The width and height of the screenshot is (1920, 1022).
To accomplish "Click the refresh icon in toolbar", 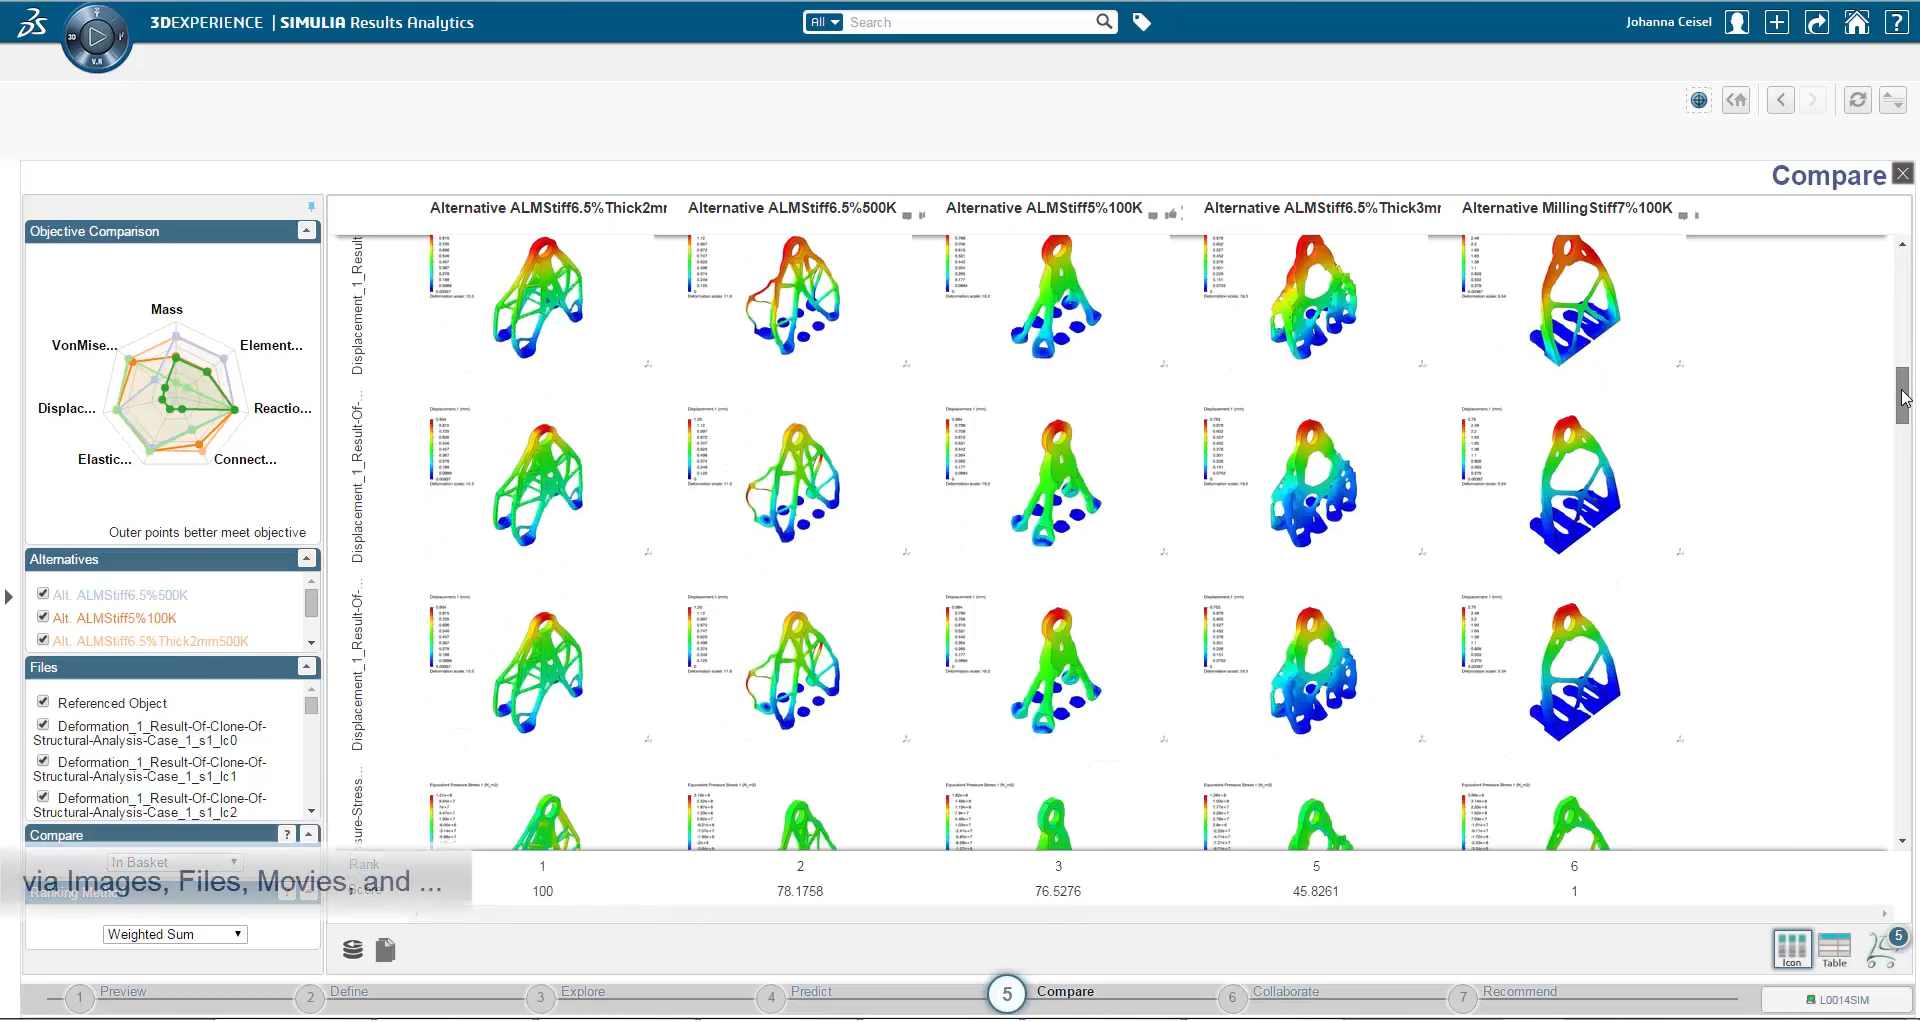I will (1857, 100).
